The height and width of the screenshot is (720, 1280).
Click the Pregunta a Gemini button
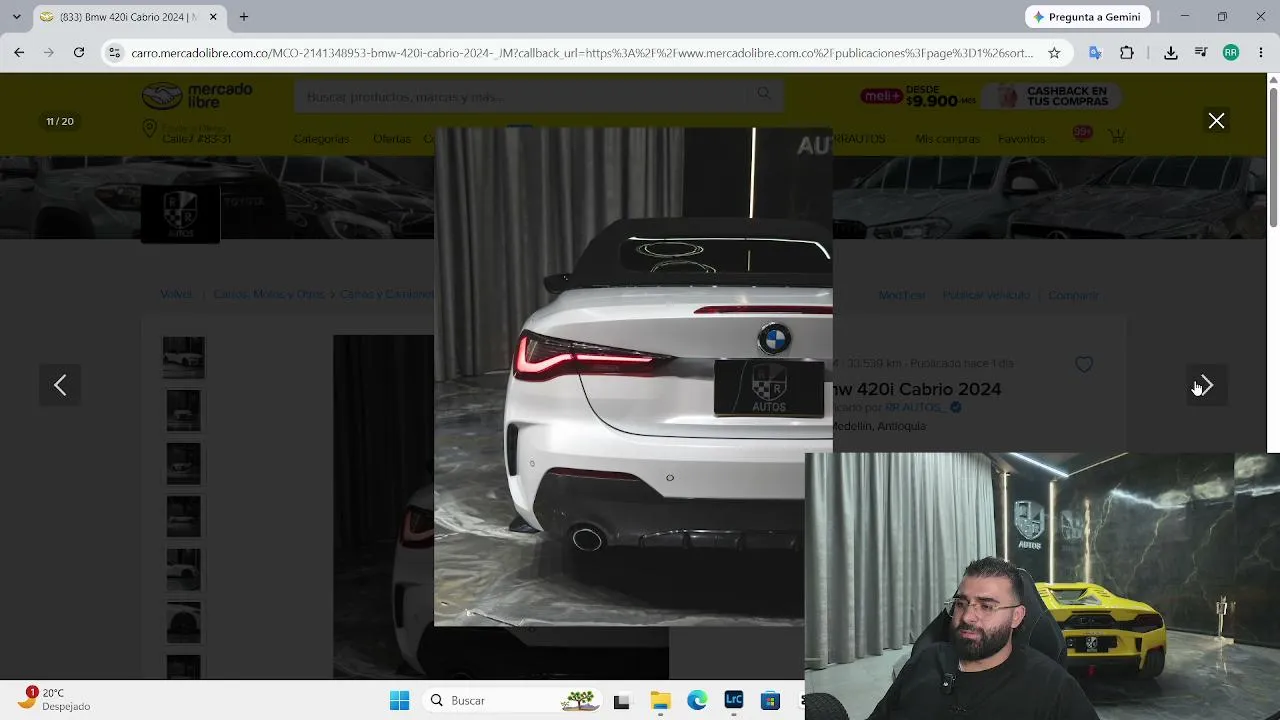pos(1087,17)
